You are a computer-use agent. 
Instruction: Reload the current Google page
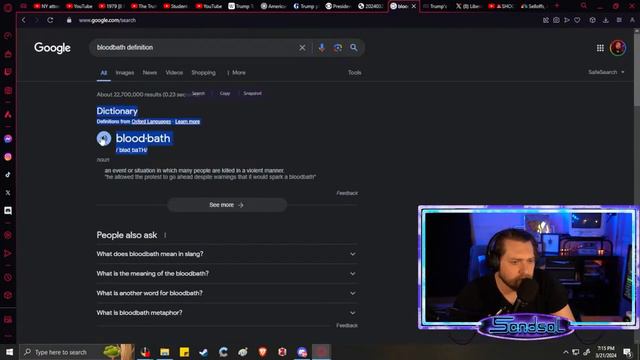(50, 20)
